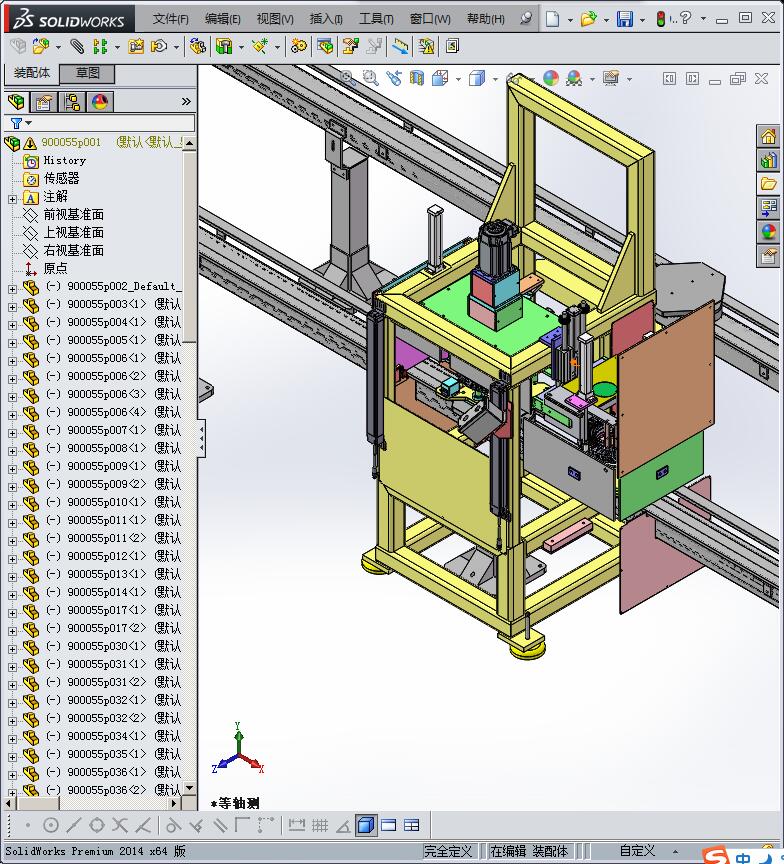784x864 pixels.
Task: Click Zoom to Fit in view toolbar
Action: click(348, 78)
